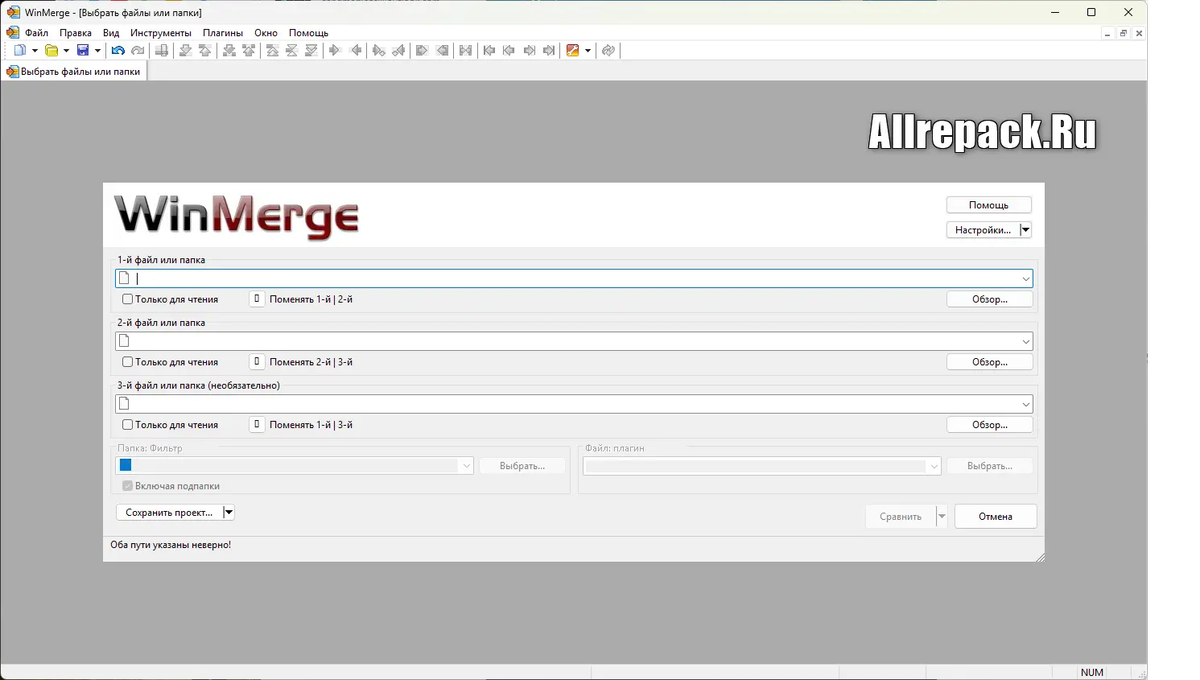Click the All Left merge icon

point(441,50)
